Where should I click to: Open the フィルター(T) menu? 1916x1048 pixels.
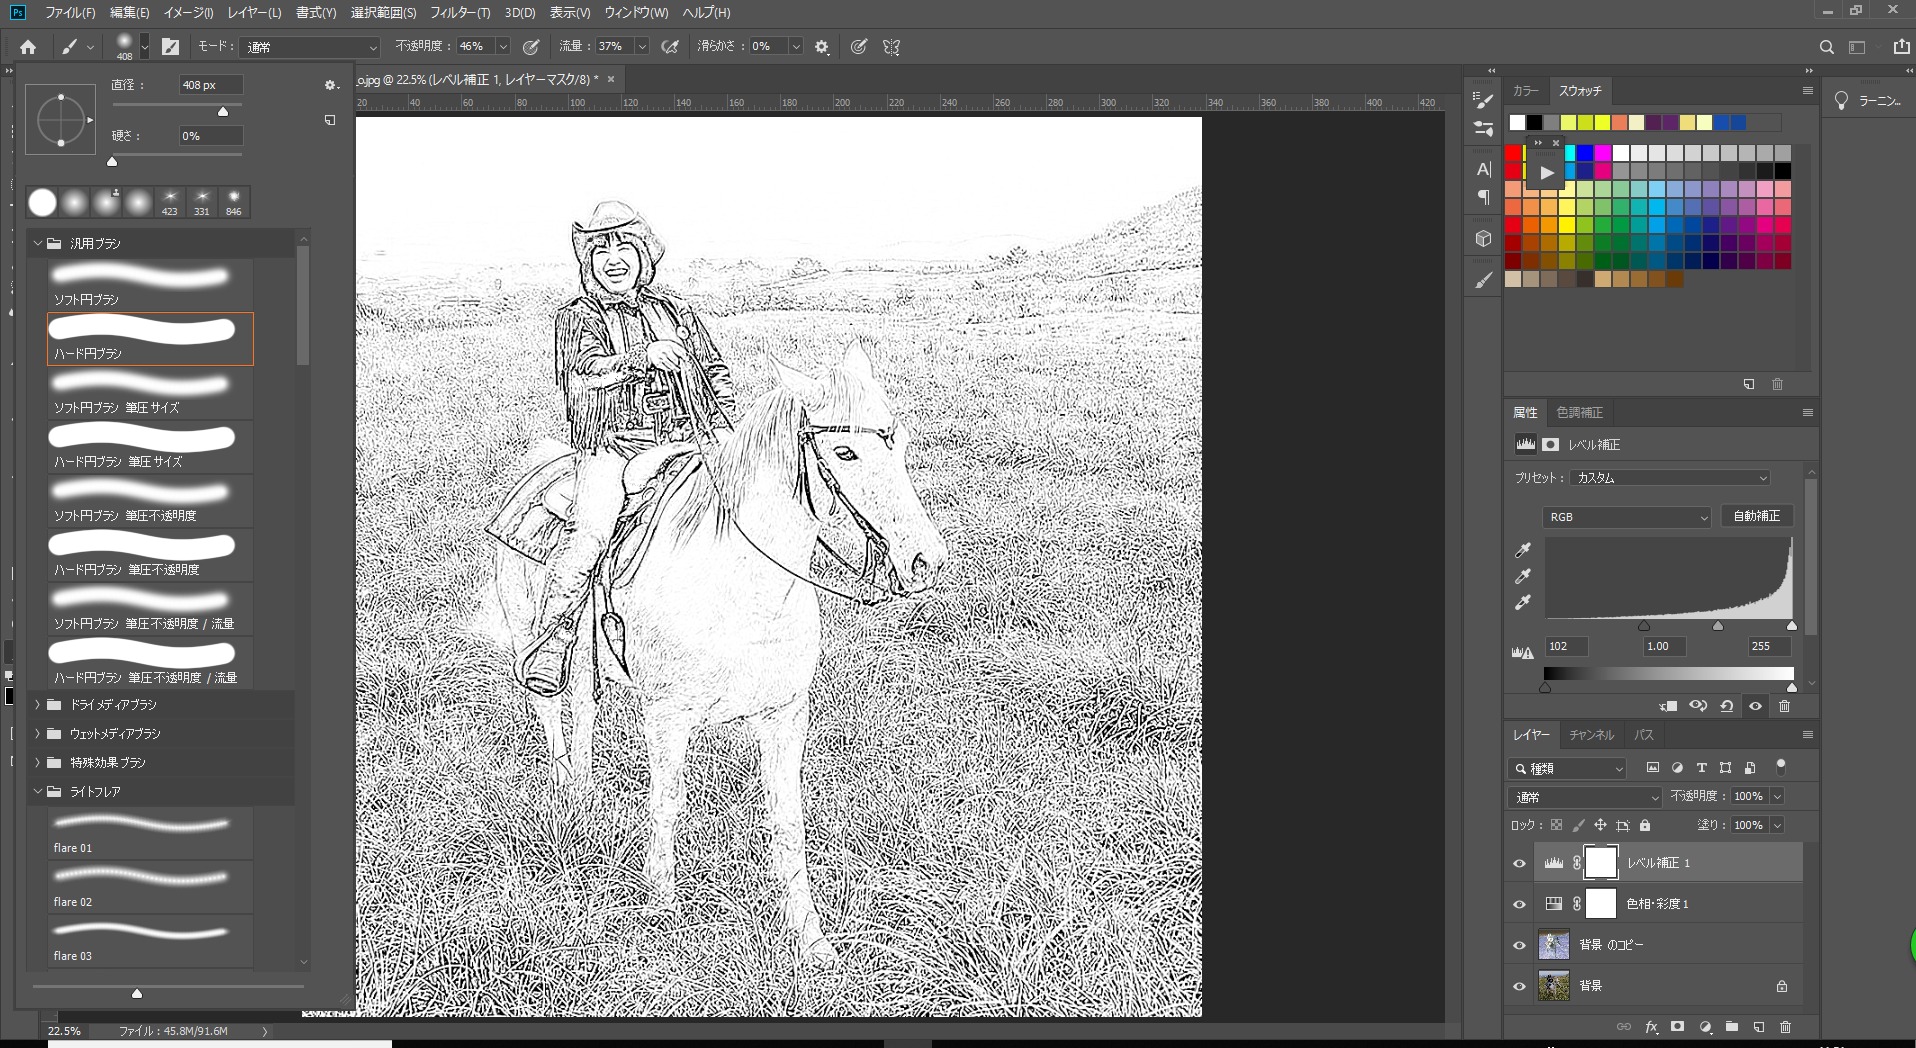tap(459, 13)
